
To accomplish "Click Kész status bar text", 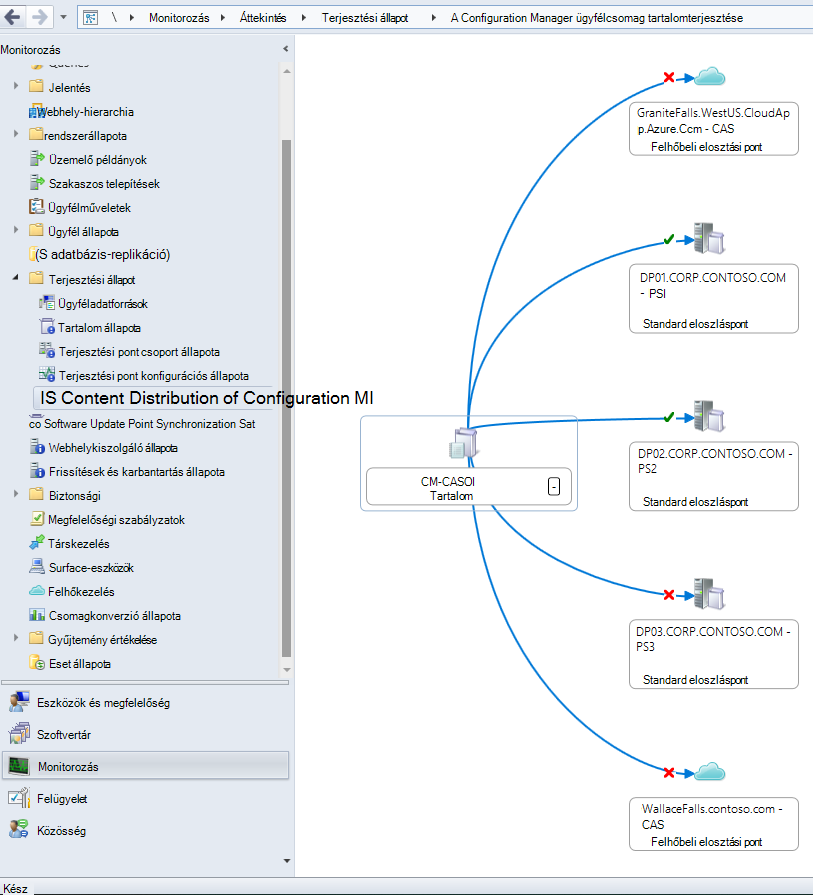I will tap(15, 888).
